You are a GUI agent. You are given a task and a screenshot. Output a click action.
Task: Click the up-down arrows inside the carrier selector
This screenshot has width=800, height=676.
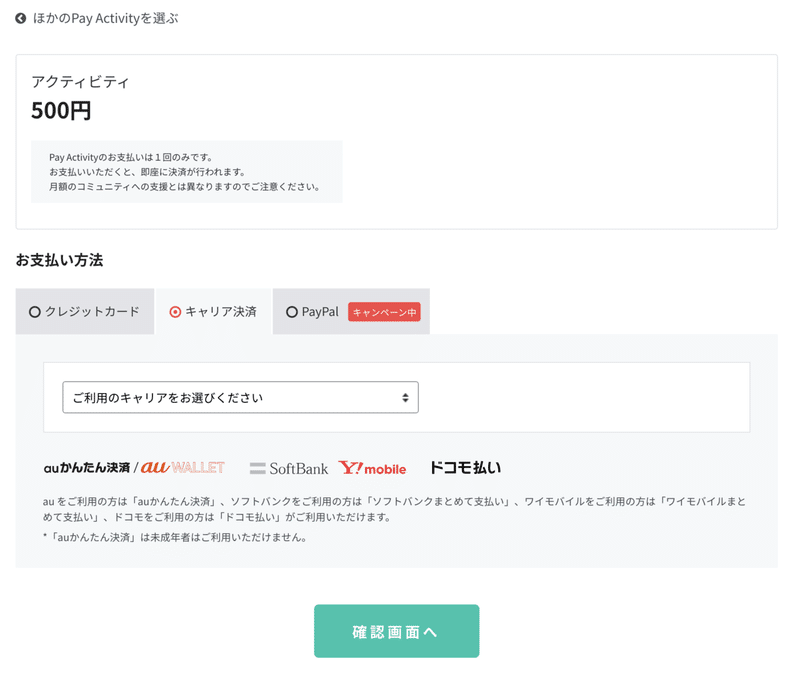tap(406, 397)
